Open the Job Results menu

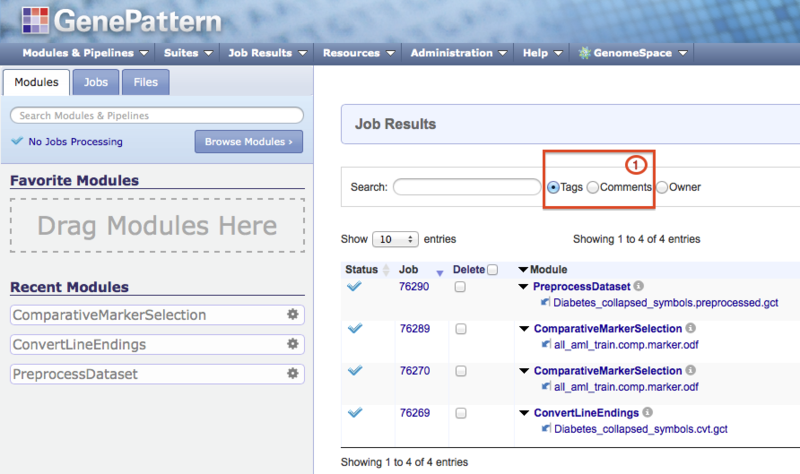click(x=267, y=53)
